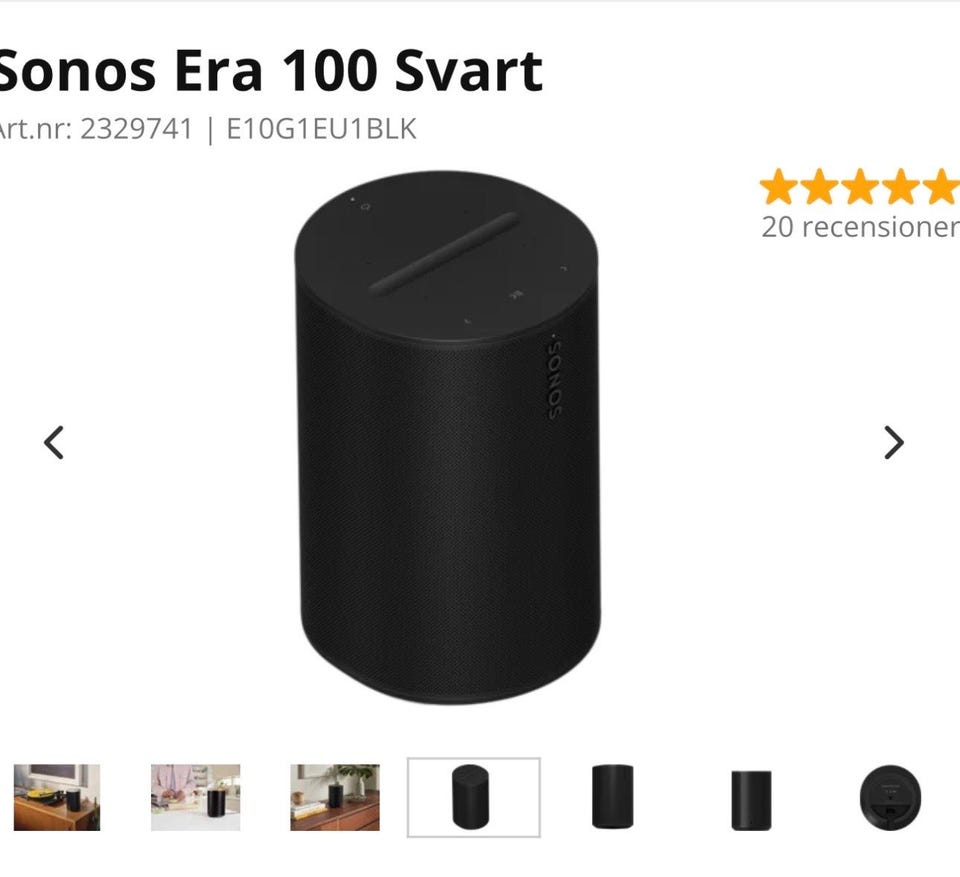Show the speaker bottom view thumbnail
The height and width of the screenshot is (877, 960).
pyautogui.click(x=890, y=797)
